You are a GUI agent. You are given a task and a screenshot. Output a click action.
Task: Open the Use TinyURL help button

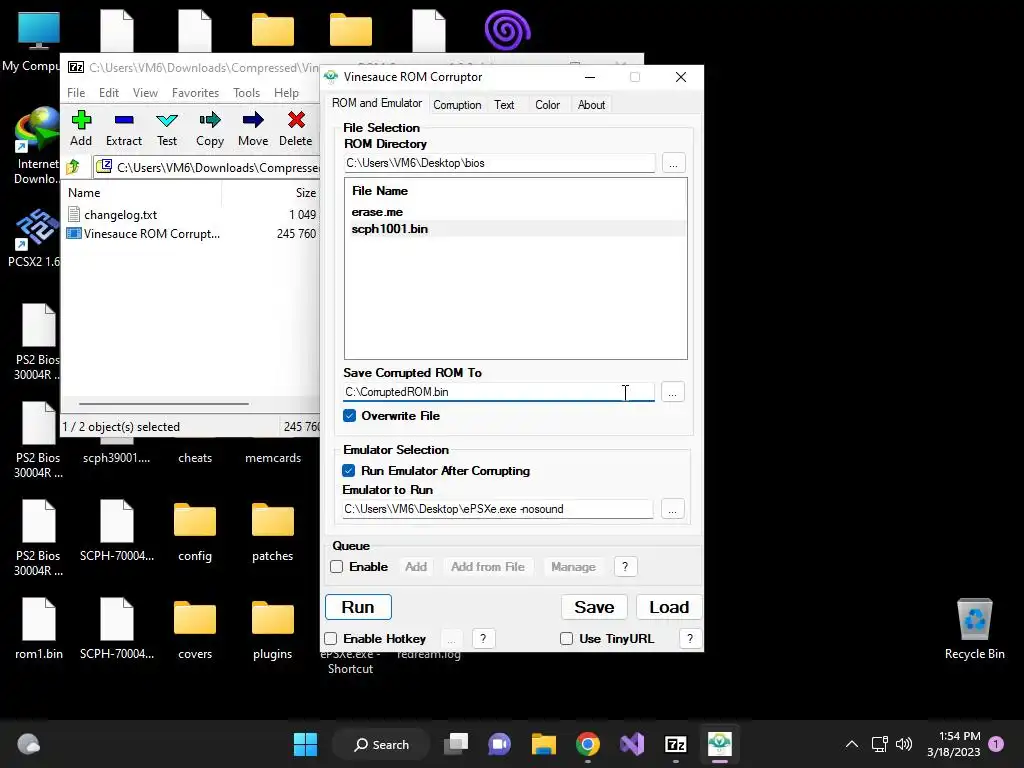pos(690,639)
